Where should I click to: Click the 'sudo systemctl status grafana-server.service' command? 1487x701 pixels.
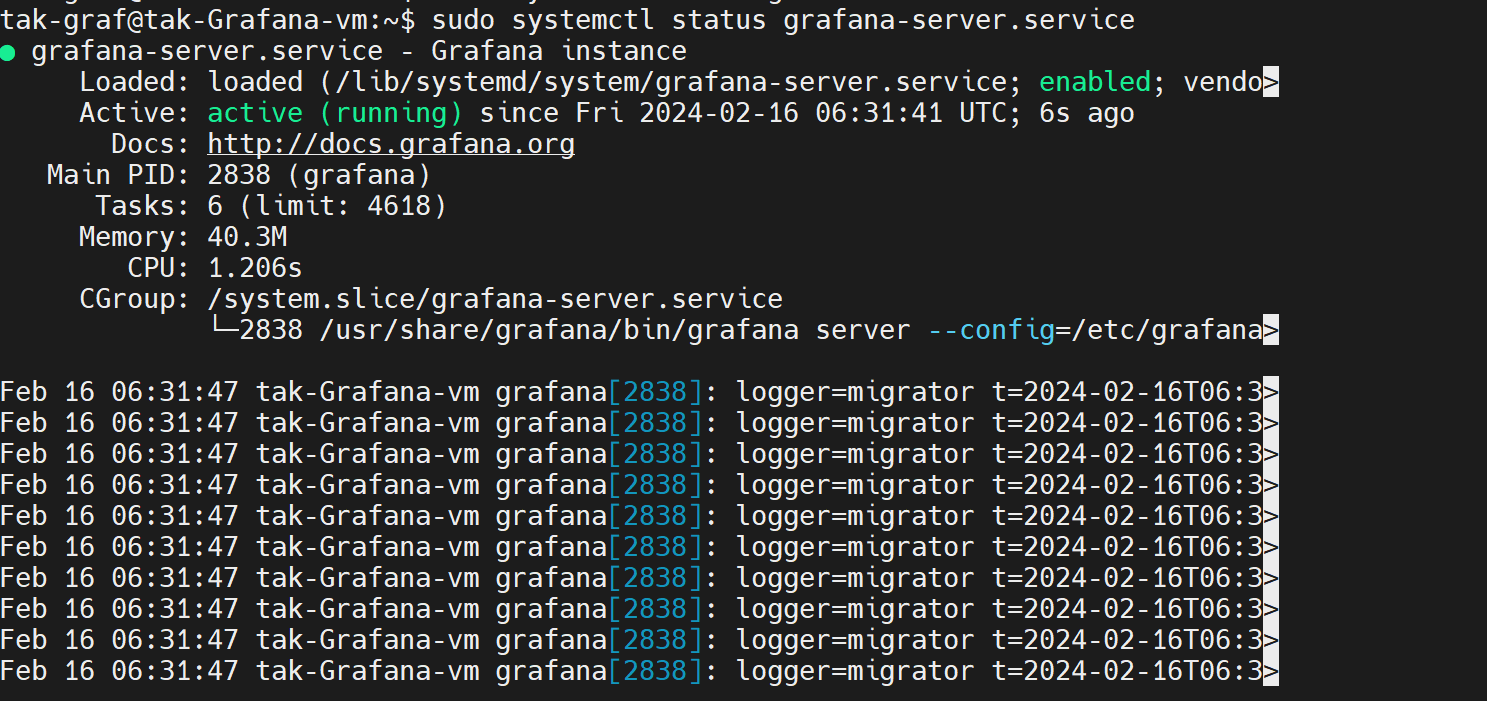click(x=783, y=19)
